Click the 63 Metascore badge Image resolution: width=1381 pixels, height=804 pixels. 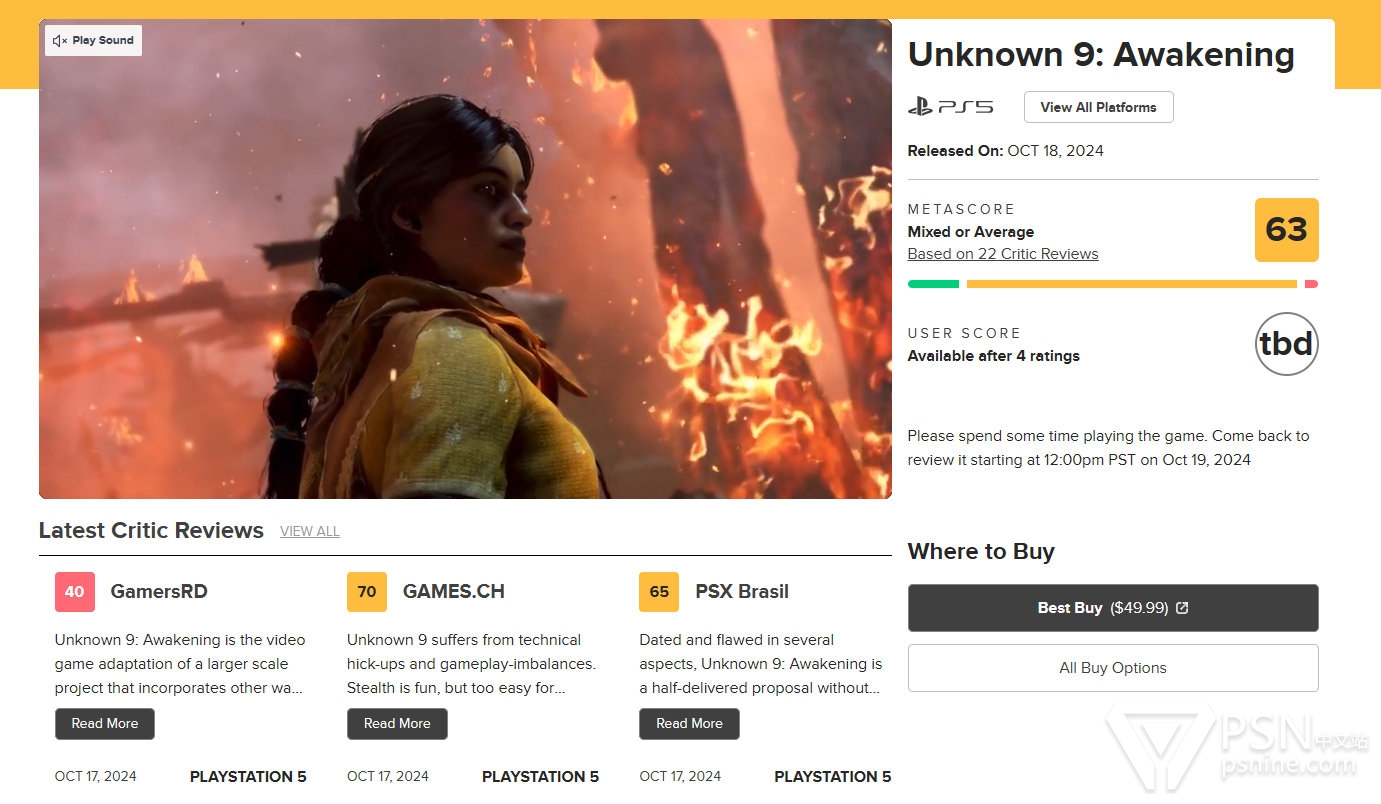1286,230
